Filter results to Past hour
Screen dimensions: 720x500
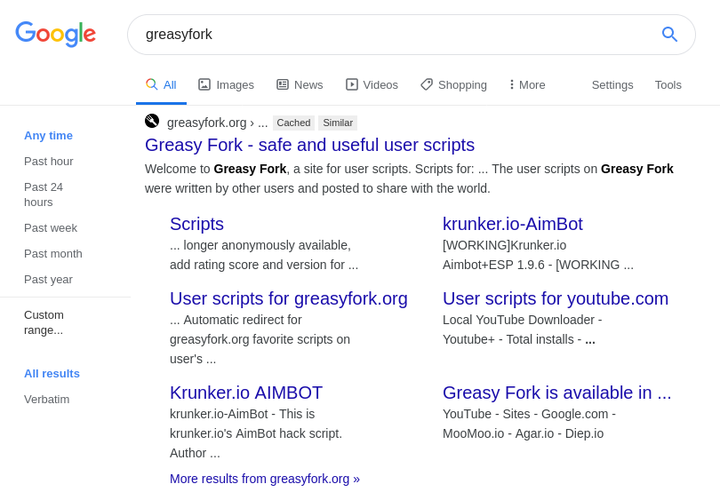click(49, 161)
